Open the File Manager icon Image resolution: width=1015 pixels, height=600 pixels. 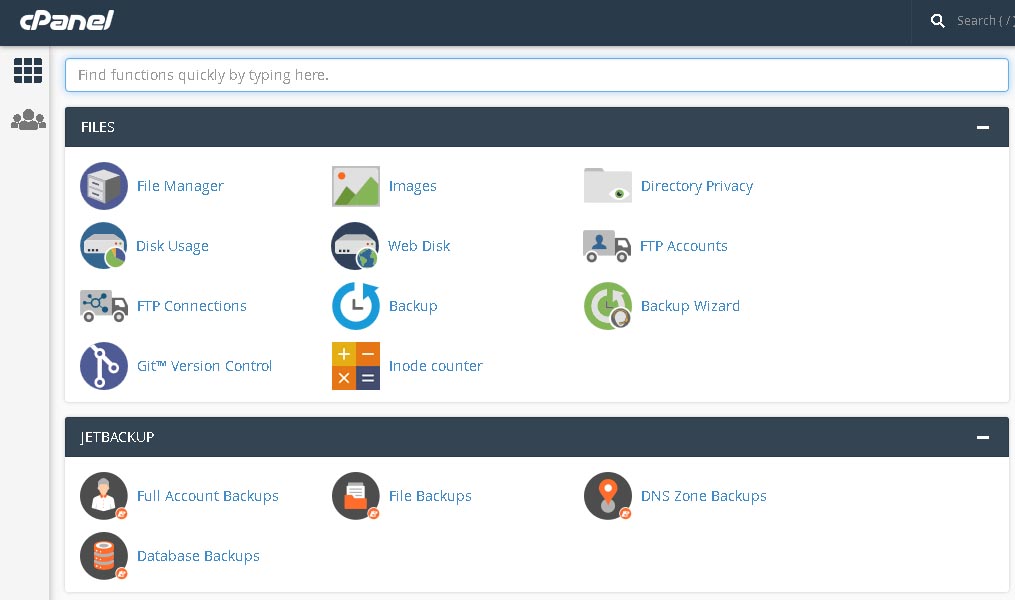pyautogui.click(x=104, y=186)
